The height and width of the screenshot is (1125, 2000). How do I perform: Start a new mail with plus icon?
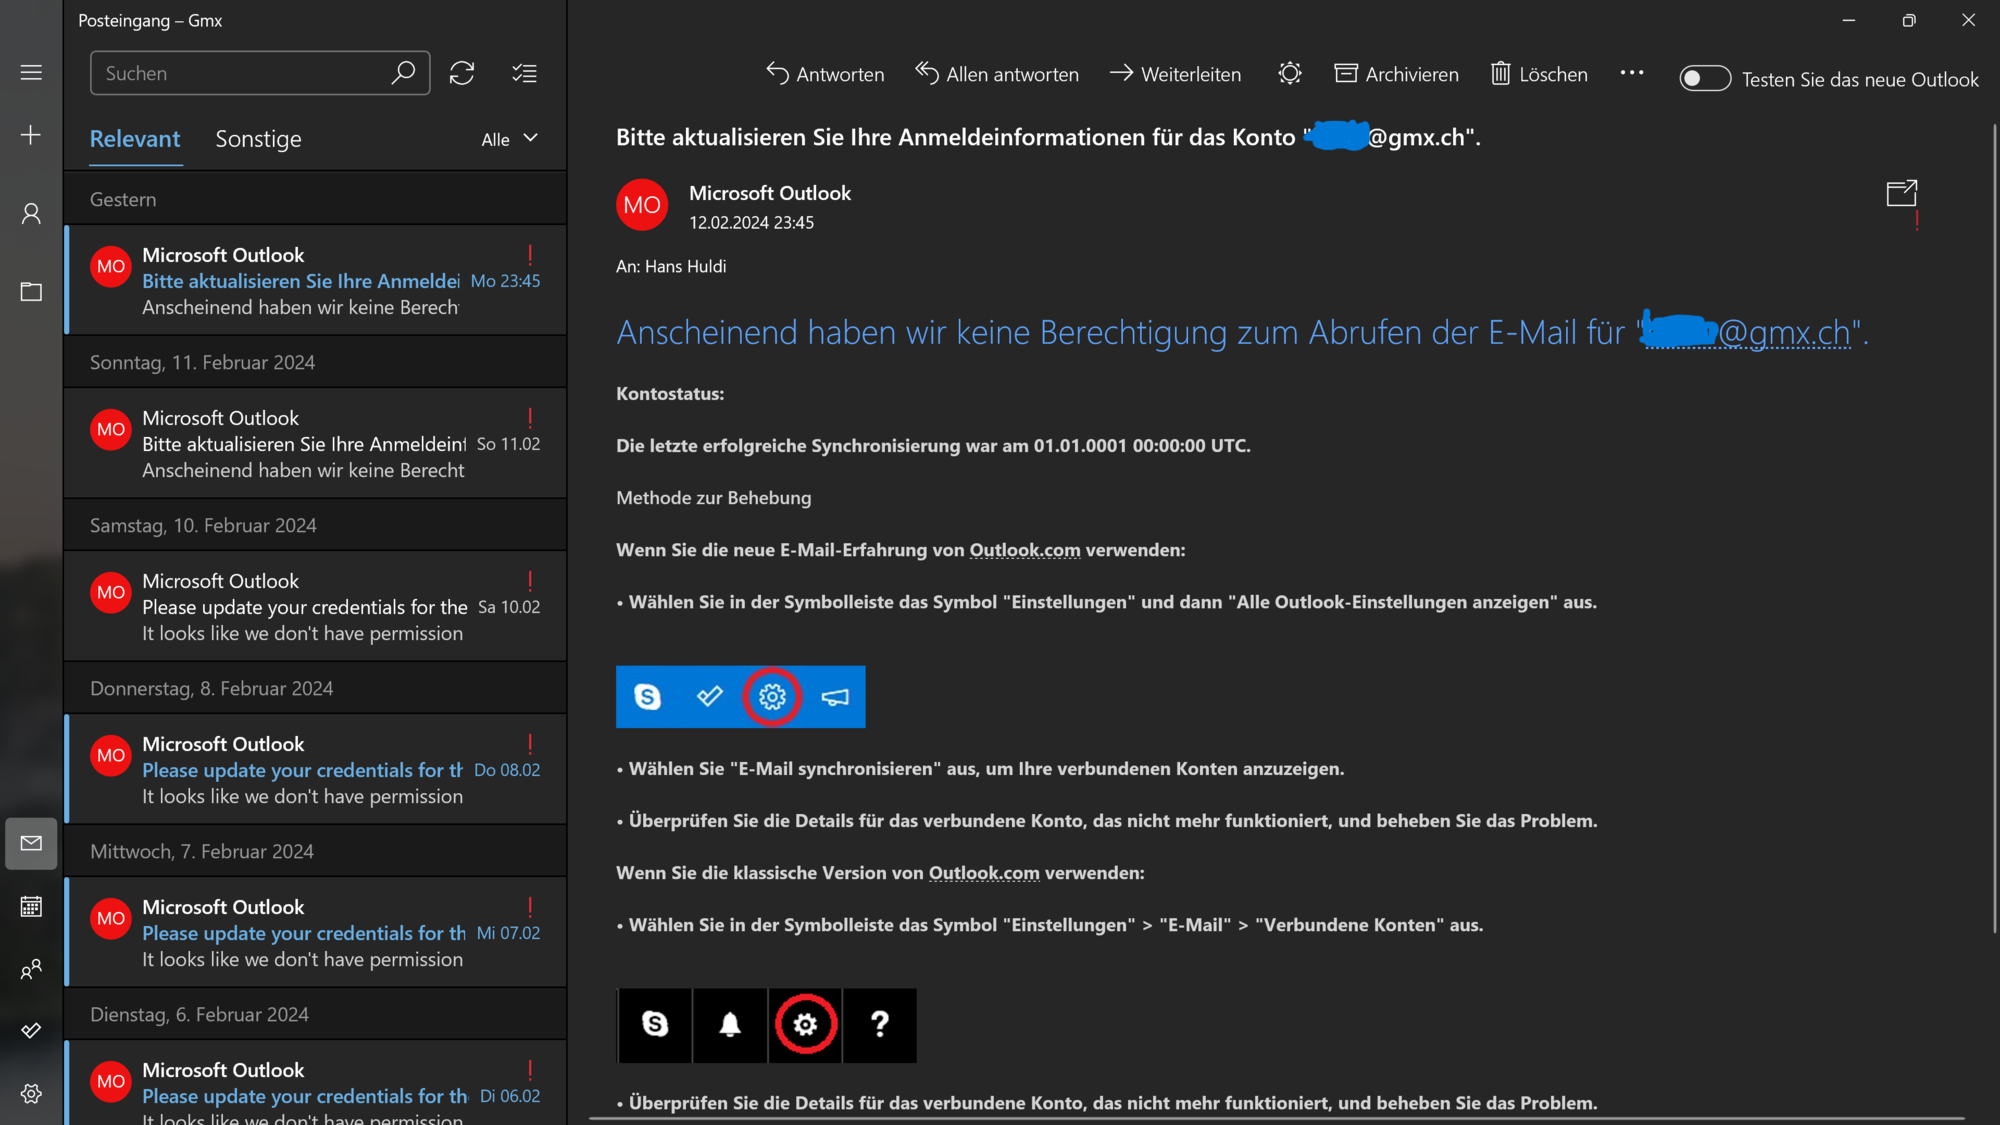[31, 135]
